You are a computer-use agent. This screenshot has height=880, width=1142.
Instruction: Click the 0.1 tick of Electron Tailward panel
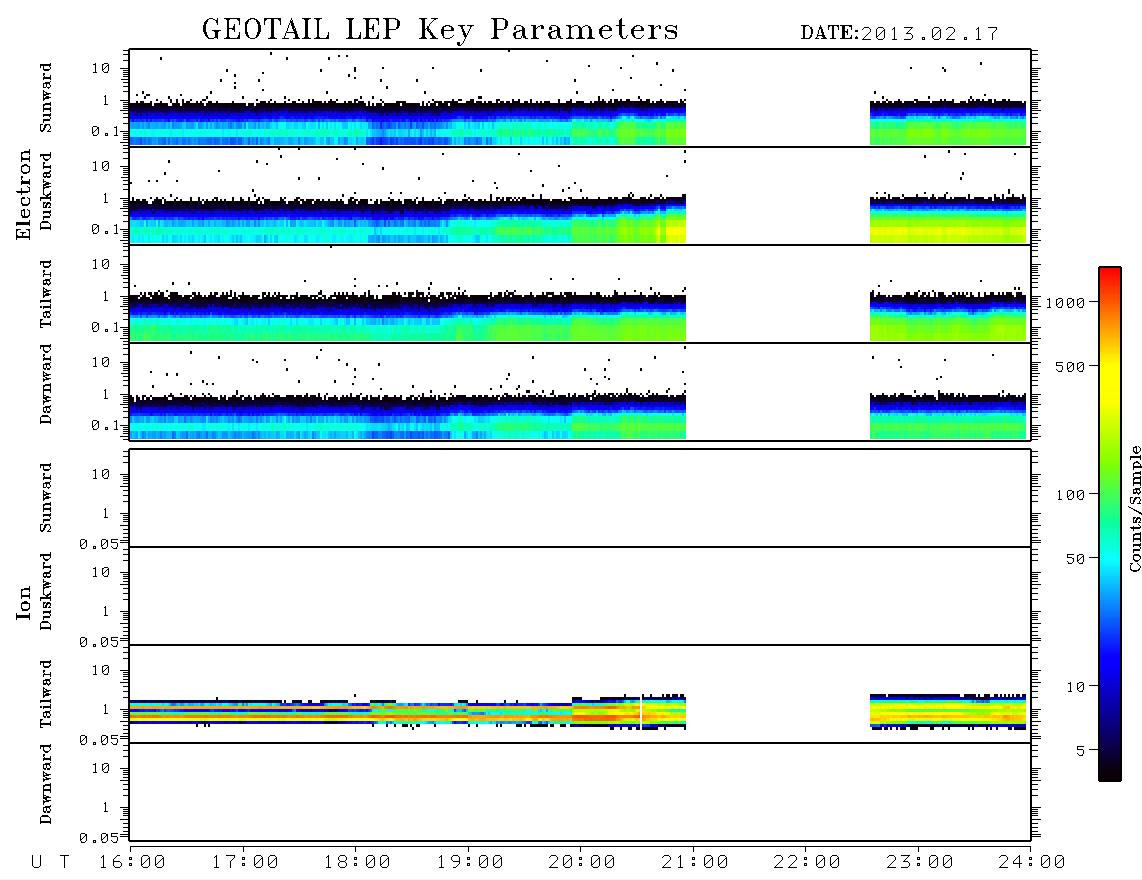(105, 328)
